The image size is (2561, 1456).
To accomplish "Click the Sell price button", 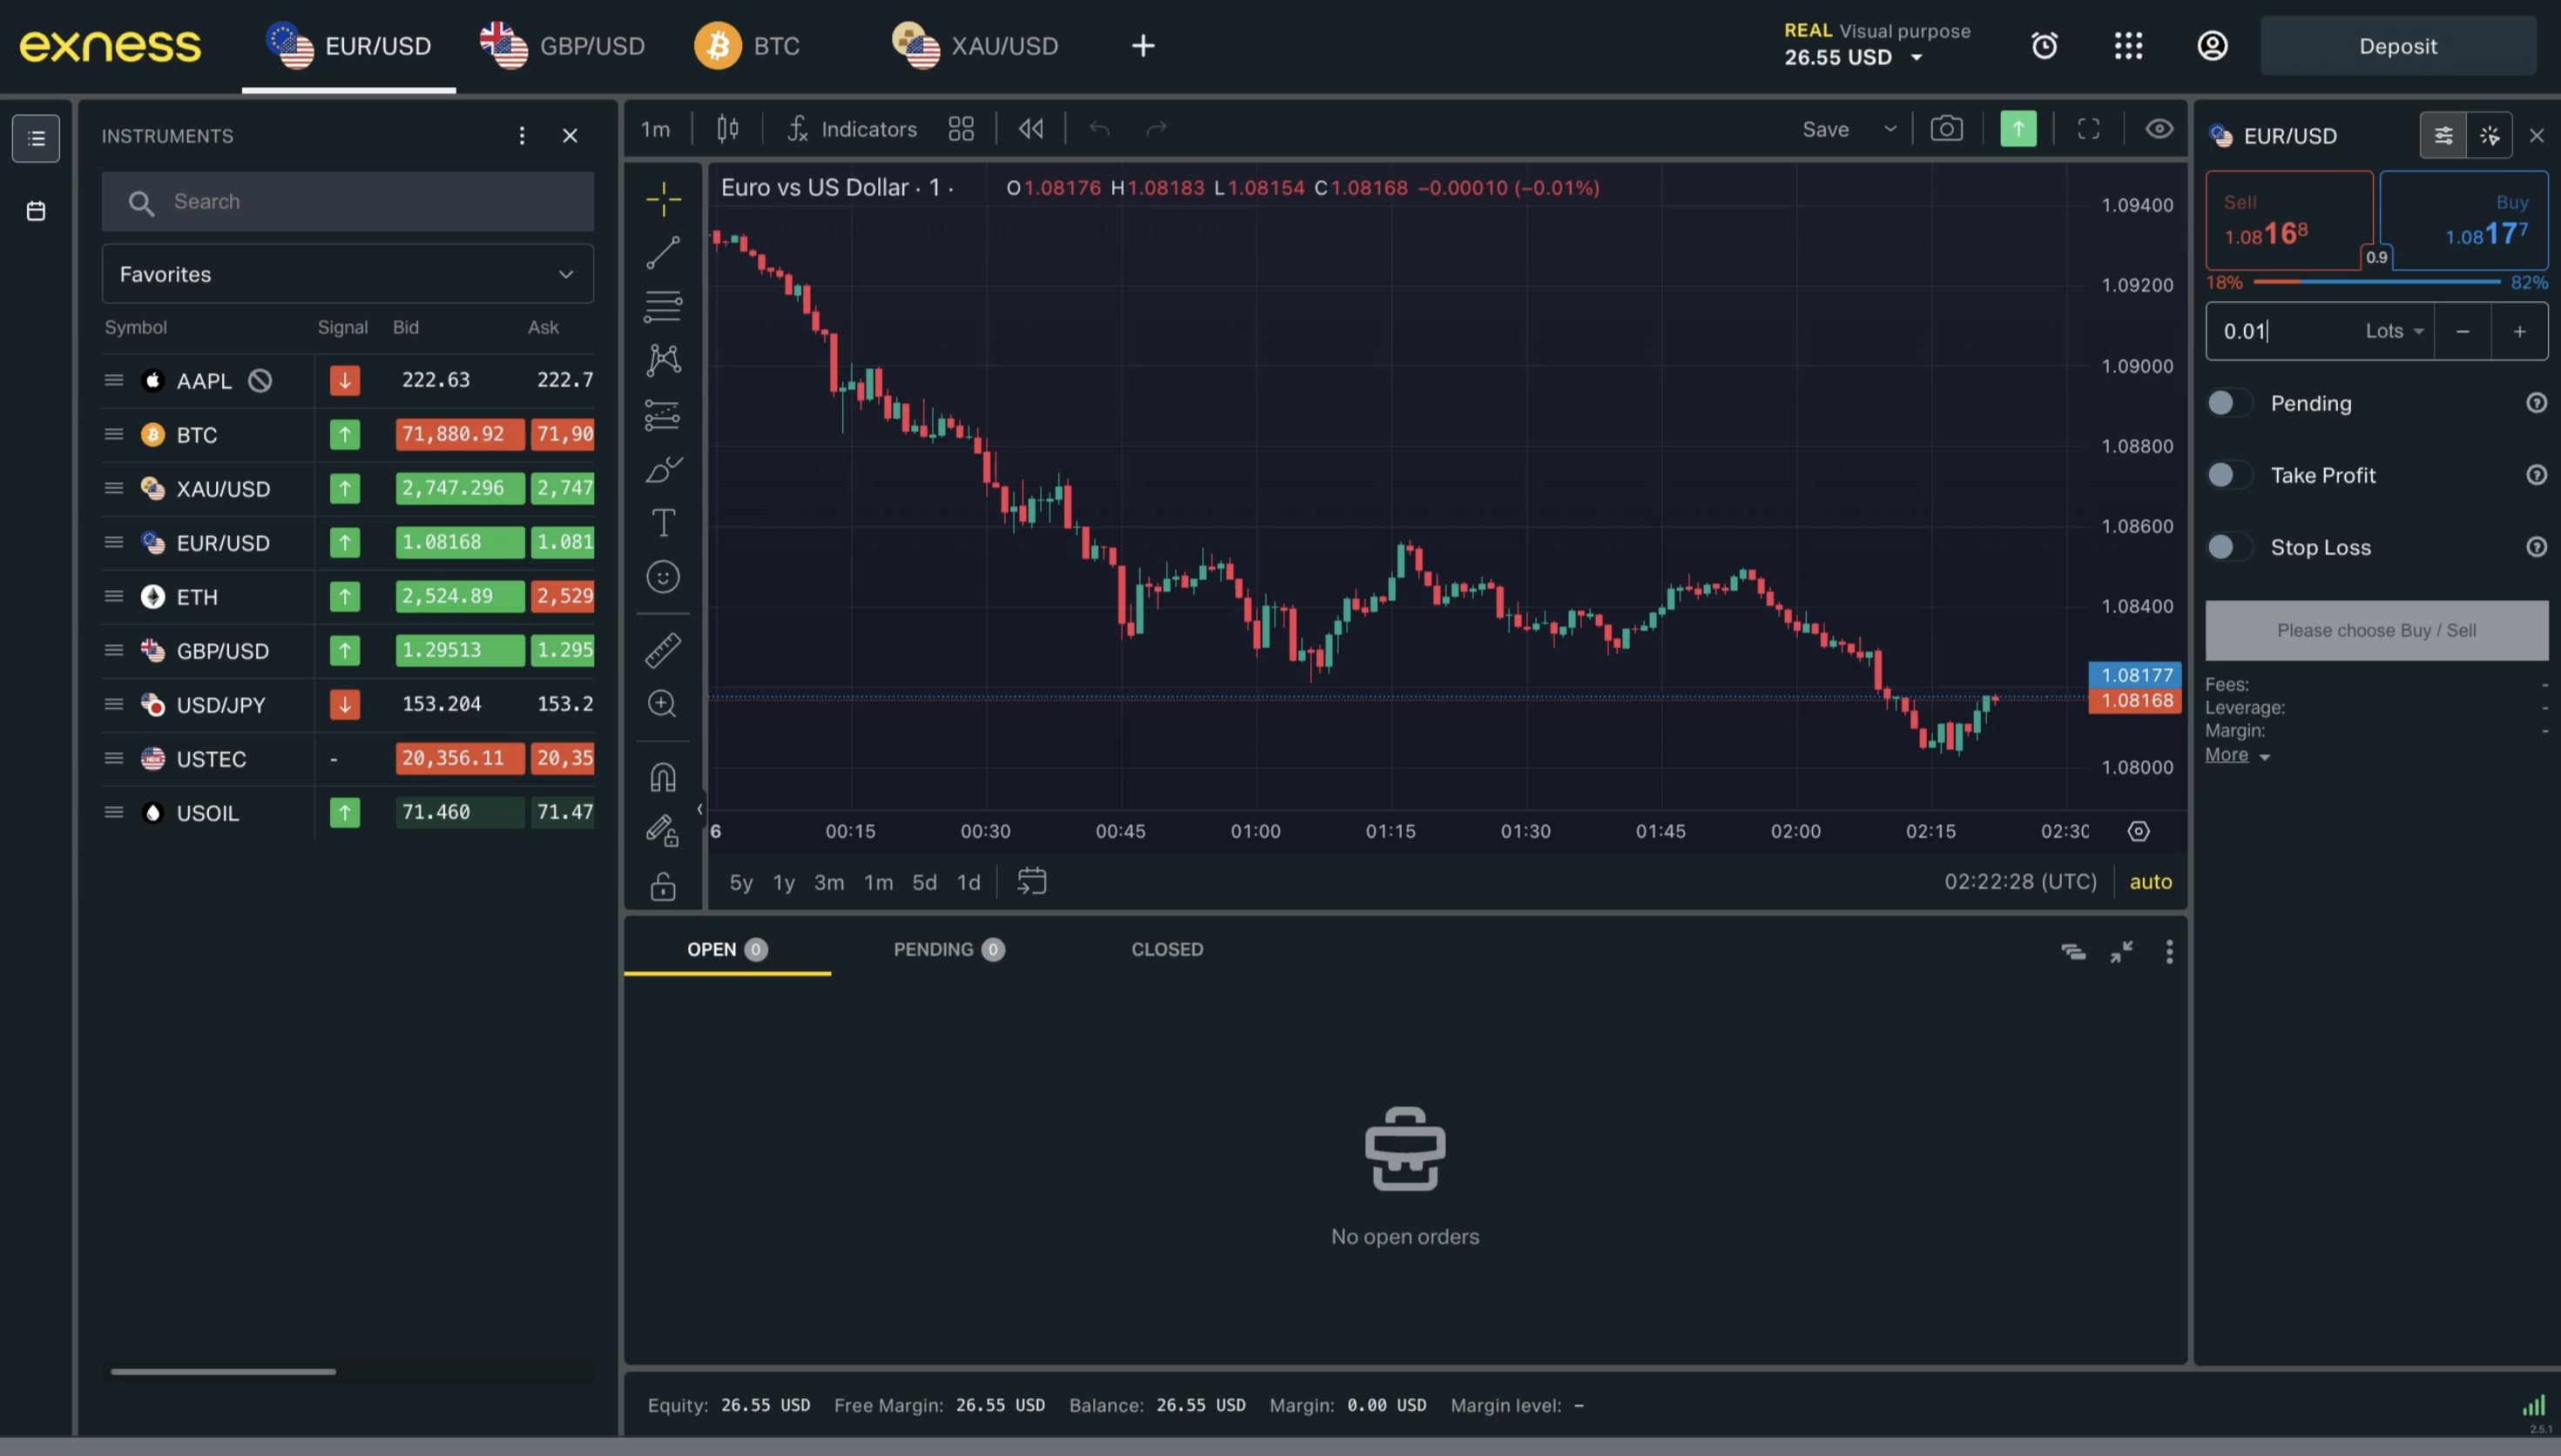I will click(2289, 220).
